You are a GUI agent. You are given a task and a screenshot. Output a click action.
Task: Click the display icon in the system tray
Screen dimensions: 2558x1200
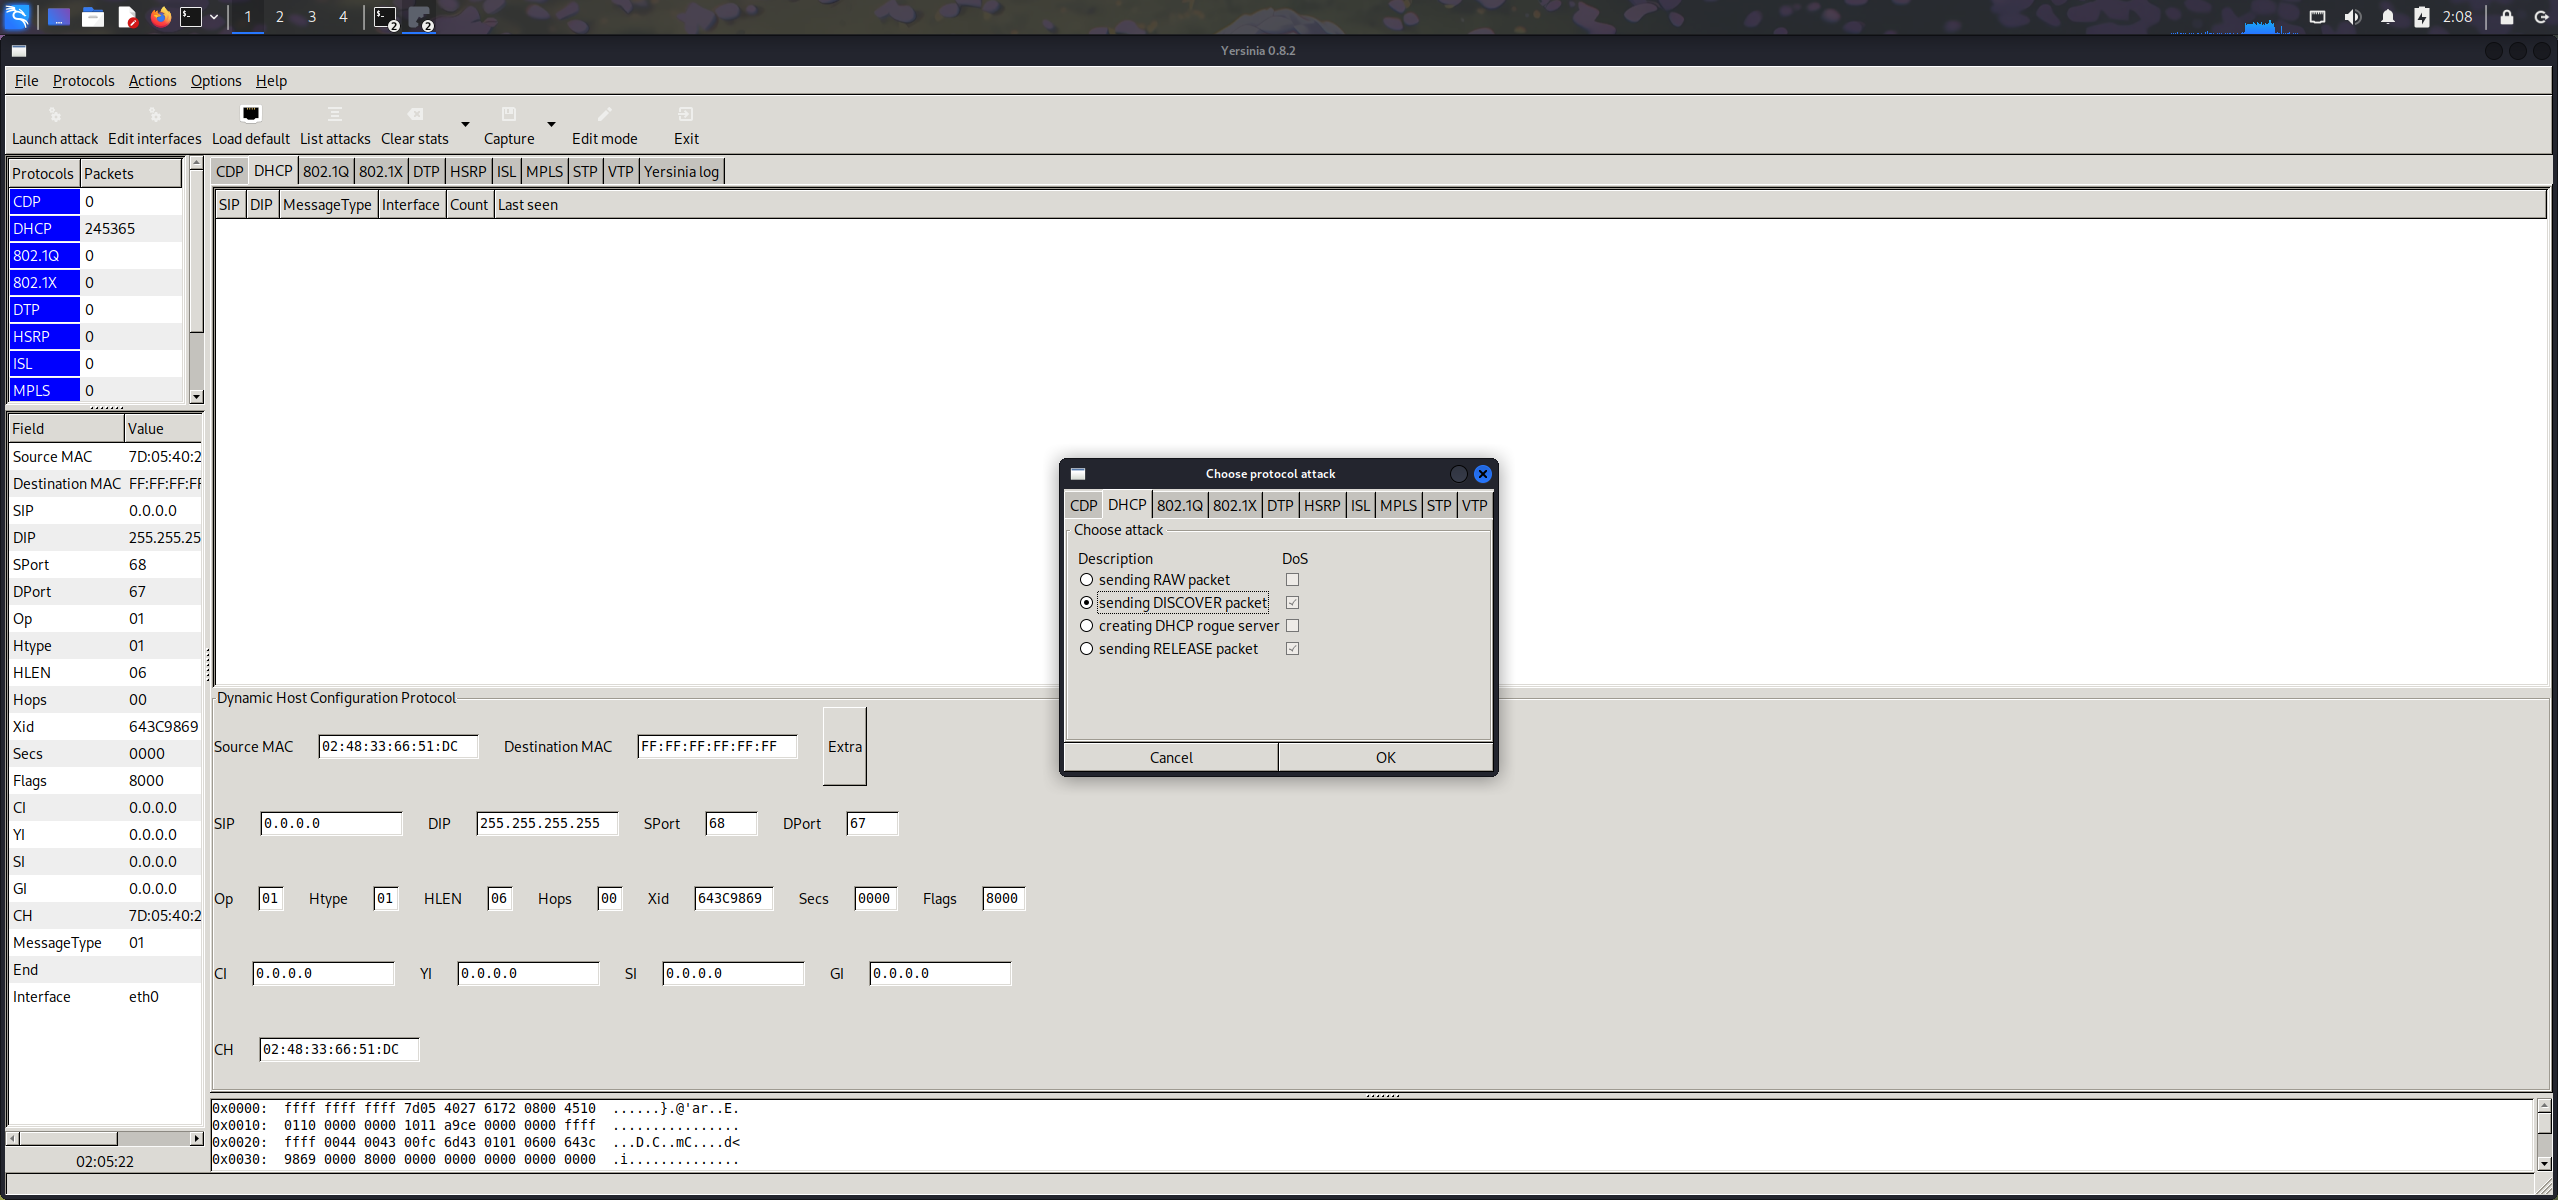pos(2317,17)
